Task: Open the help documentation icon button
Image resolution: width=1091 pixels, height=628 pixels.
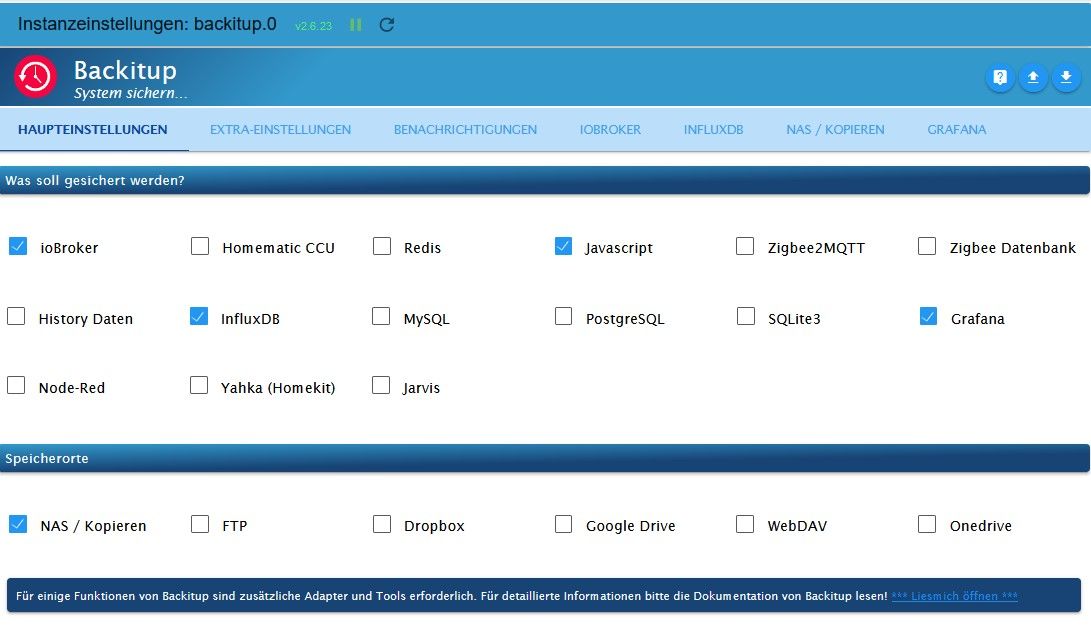Action: pyautogui.click(x=1000, y=77)
